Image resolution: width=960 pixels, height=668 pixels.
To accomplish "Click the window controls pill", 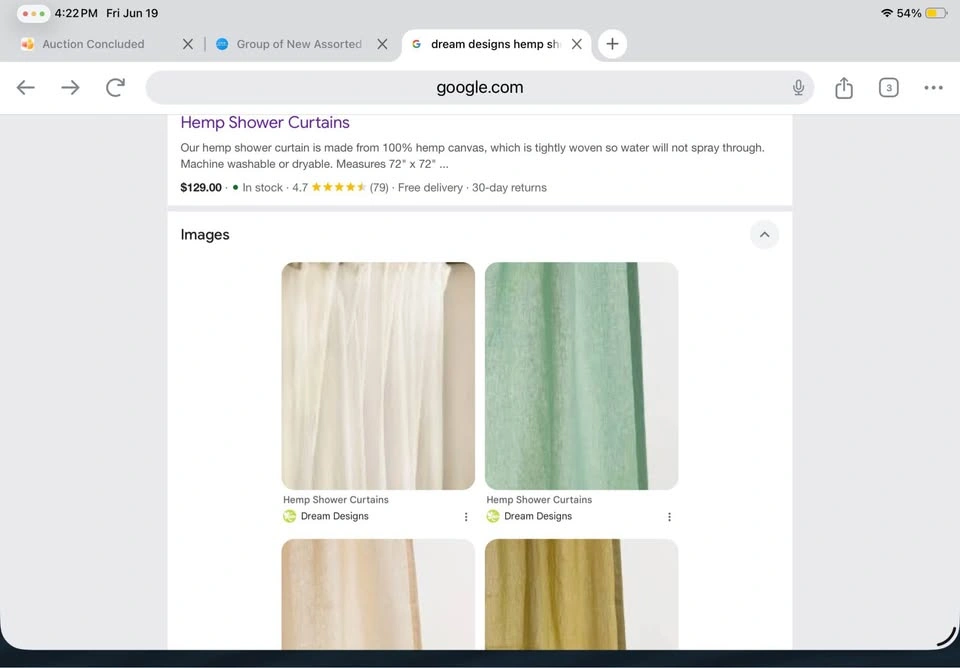I will 33,13.
